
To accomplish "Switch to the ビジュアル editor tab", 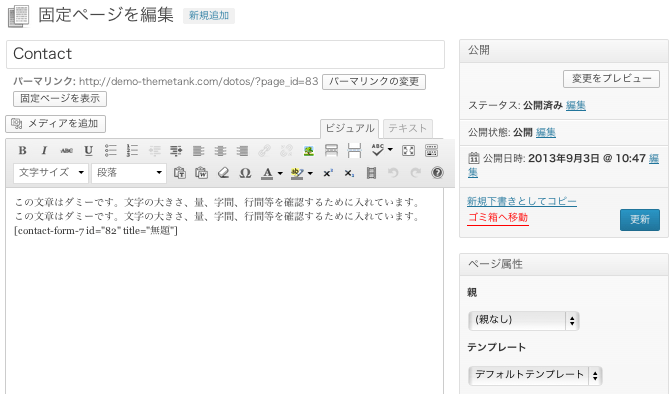I will click(x=350, y=128).
